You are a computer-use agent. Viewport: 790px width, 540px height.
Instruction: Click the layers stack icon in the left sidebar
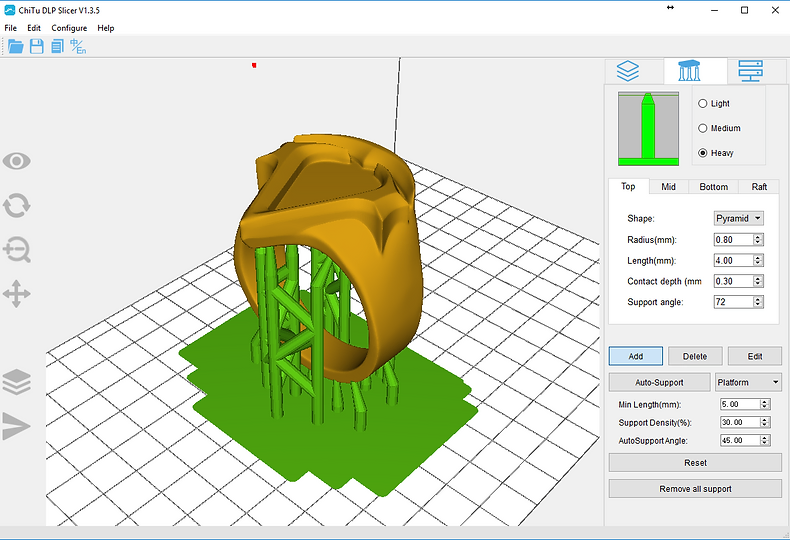17,382
